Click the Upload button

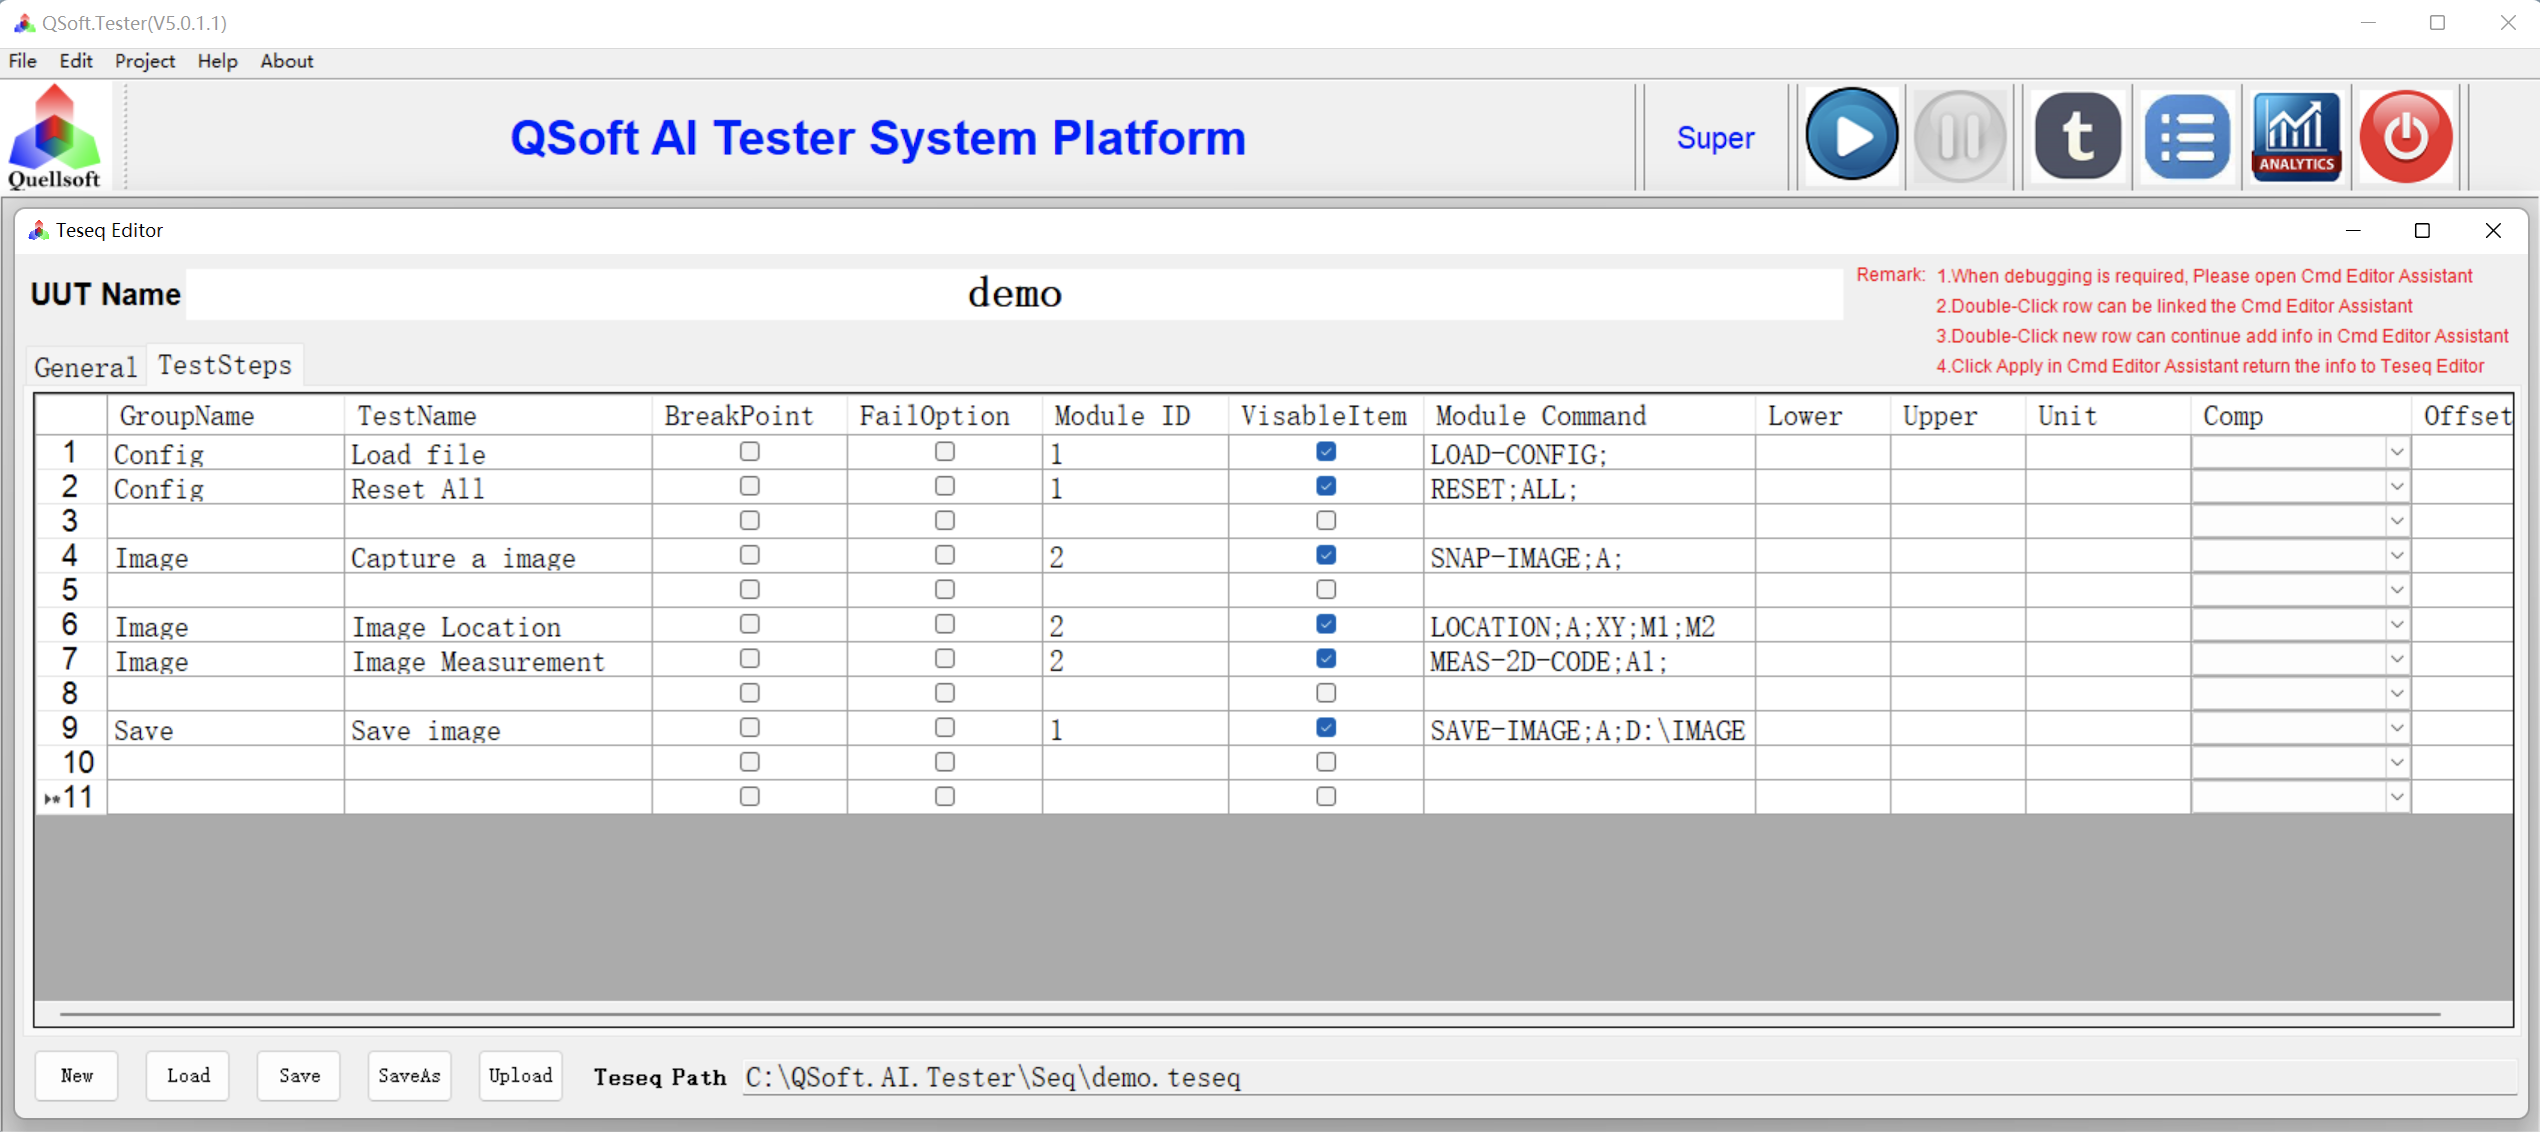520,1076
